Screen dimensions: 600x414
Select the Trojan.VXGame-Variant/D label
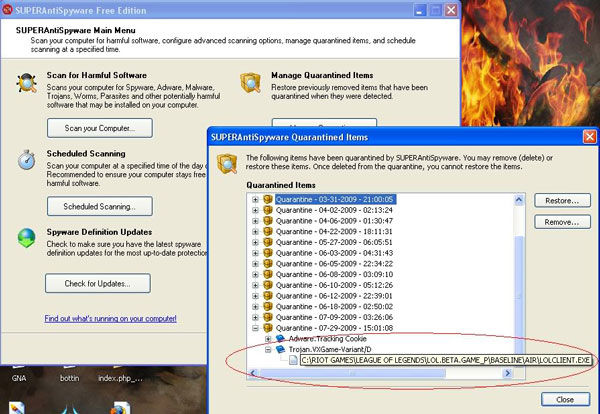point(330,349)
